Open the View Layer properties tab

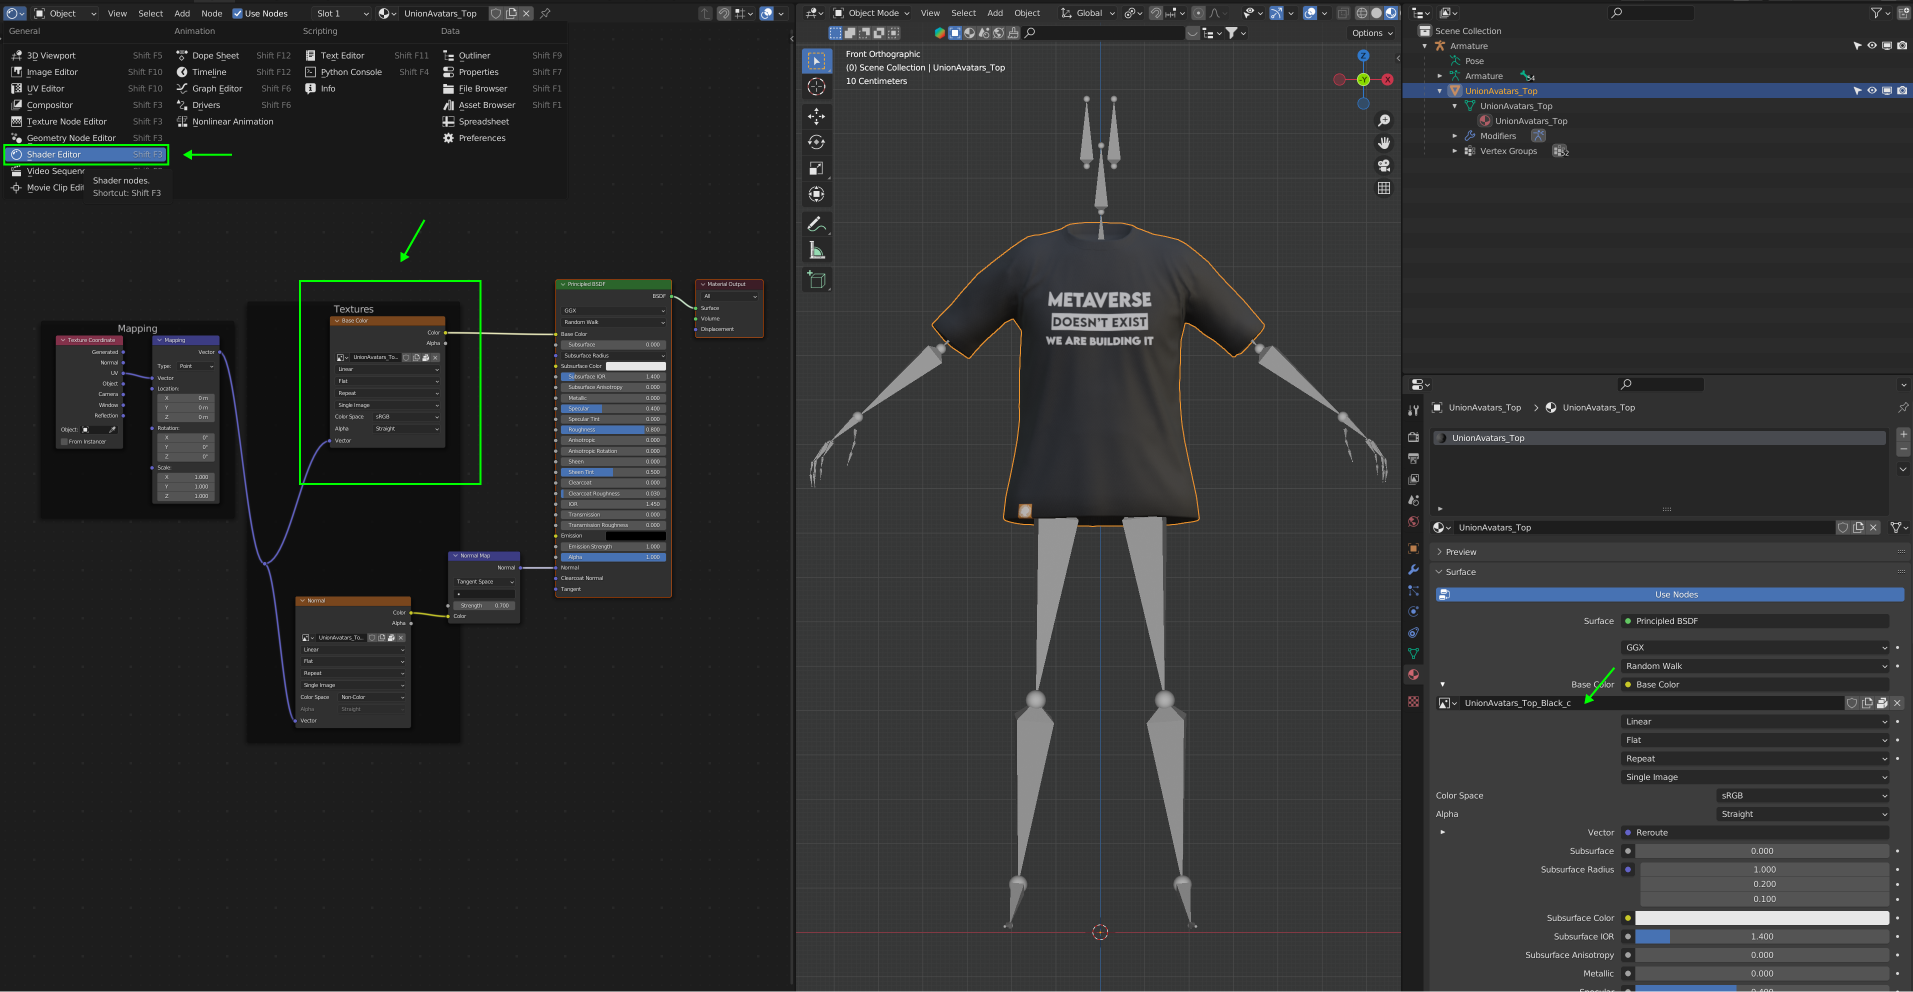(x=1413, y=479)
